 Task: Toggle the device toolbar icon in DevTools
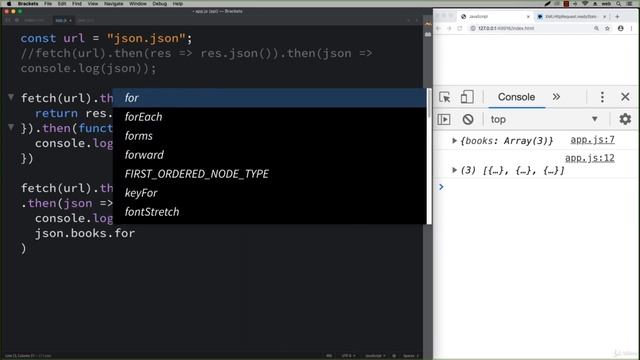click(467, 97)
